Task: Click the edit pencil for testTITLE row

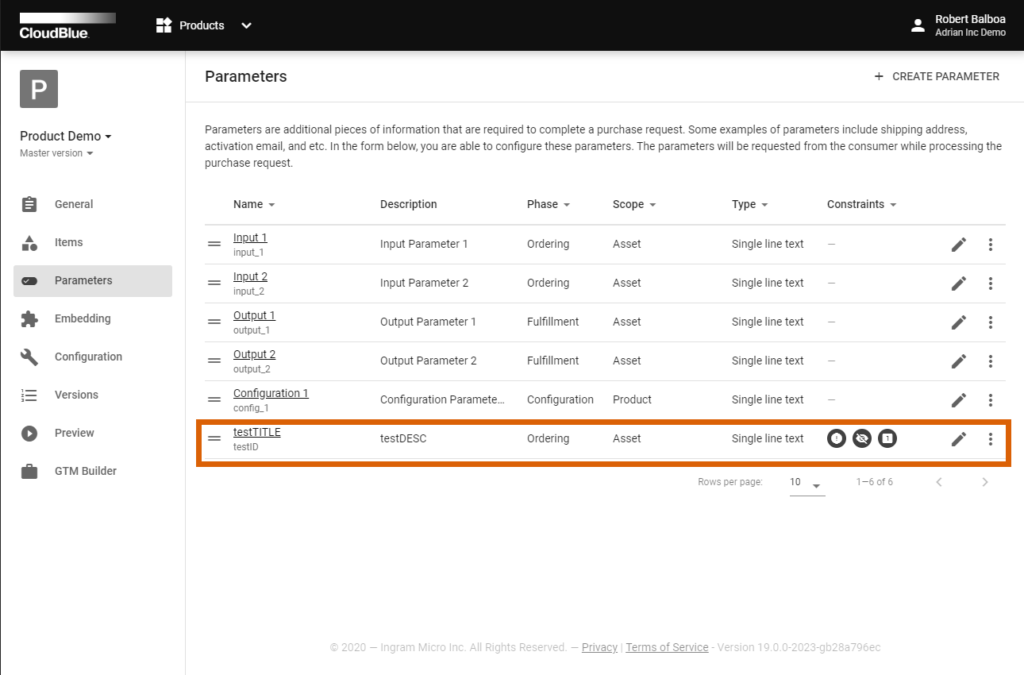Action: (958, 439)
